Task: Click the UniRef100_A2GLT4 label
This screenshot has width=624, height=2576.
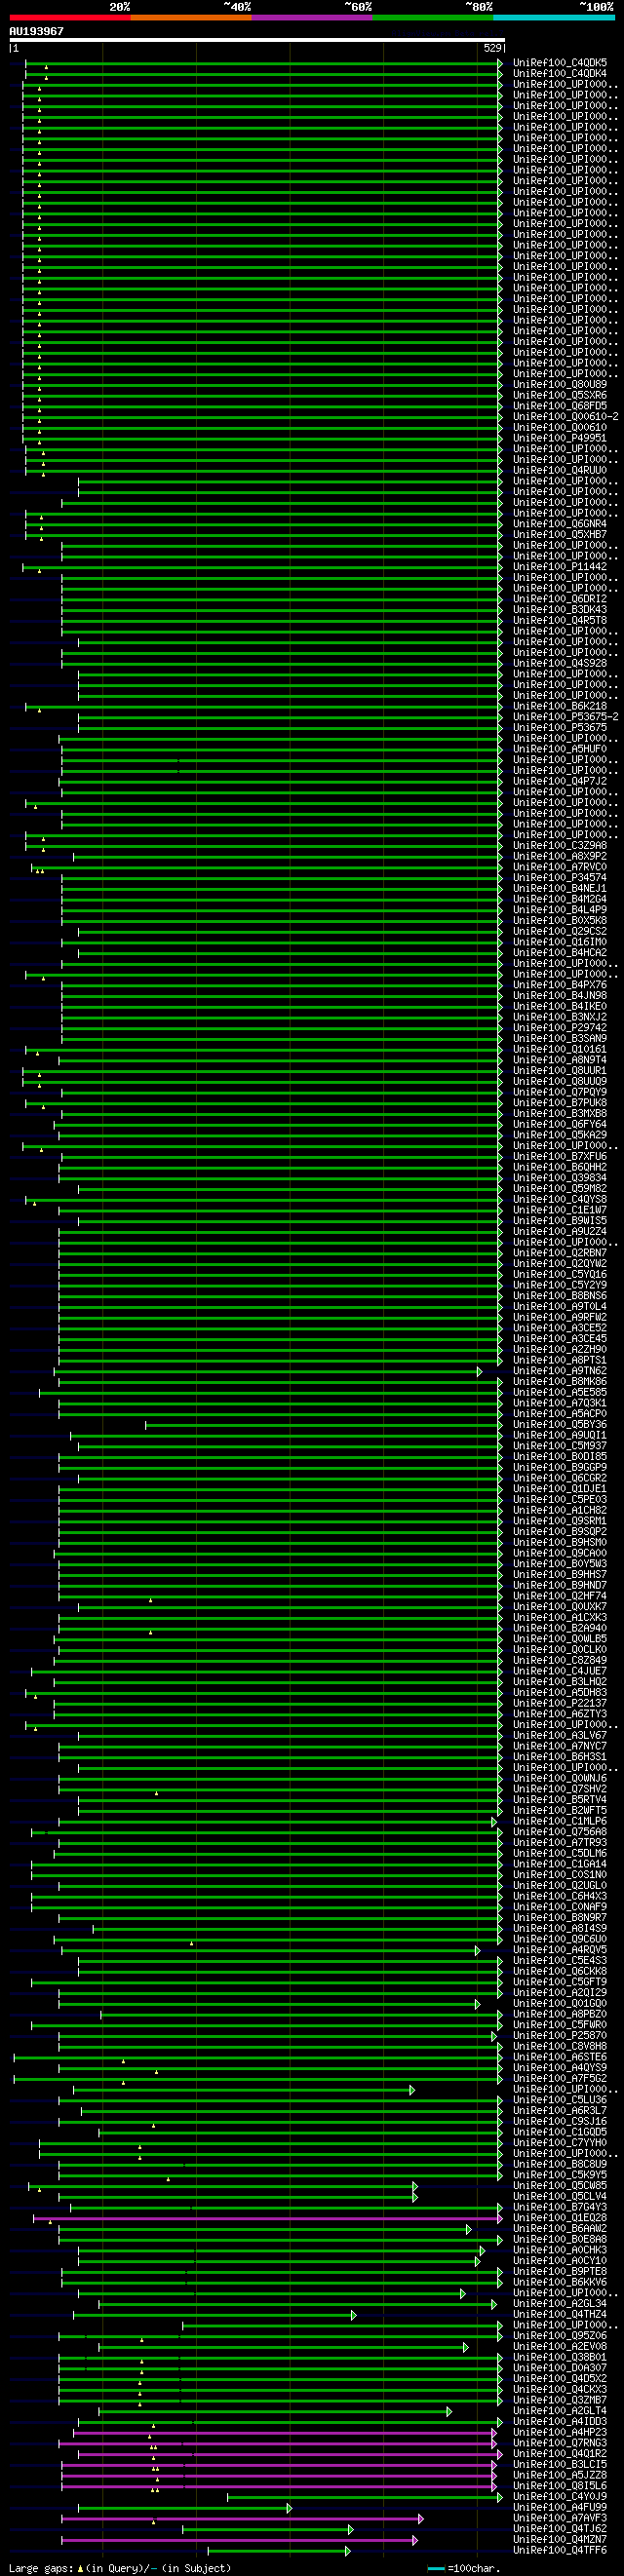Action: tap(560, 2411)
